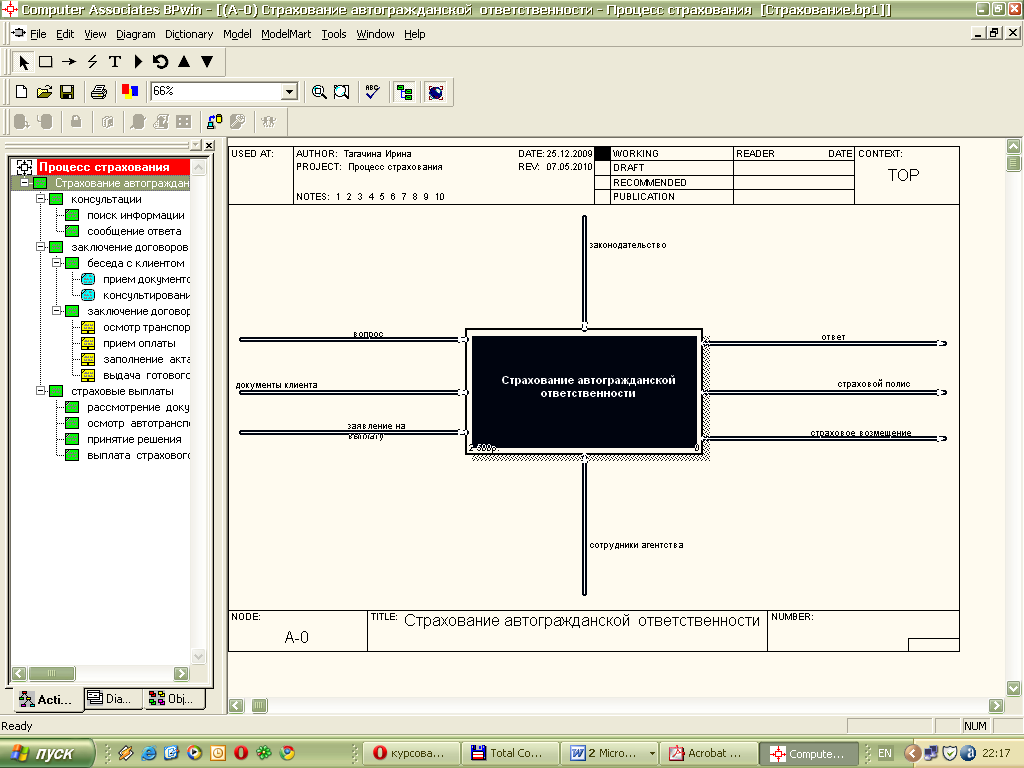Collapse the заключение договоров tree node
This screenshot has height=768, width=1024.
click(x=40, y=247)
